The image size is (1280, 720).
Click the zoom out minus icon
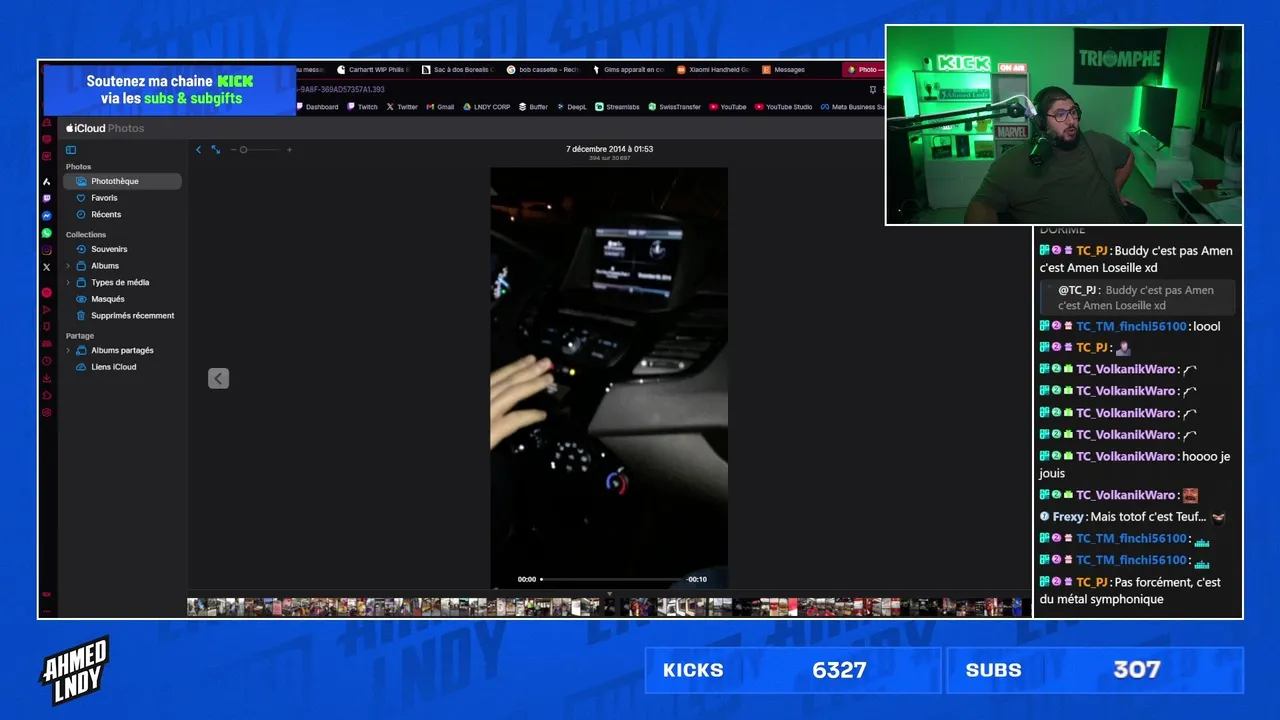pyautogui.click(x=233, y=150)
